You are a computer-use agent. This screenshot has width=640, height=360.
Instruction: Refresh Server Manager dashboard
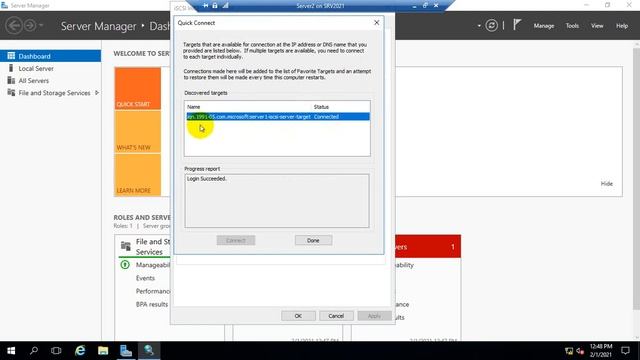pyautogui.click(x=491, y=26)
